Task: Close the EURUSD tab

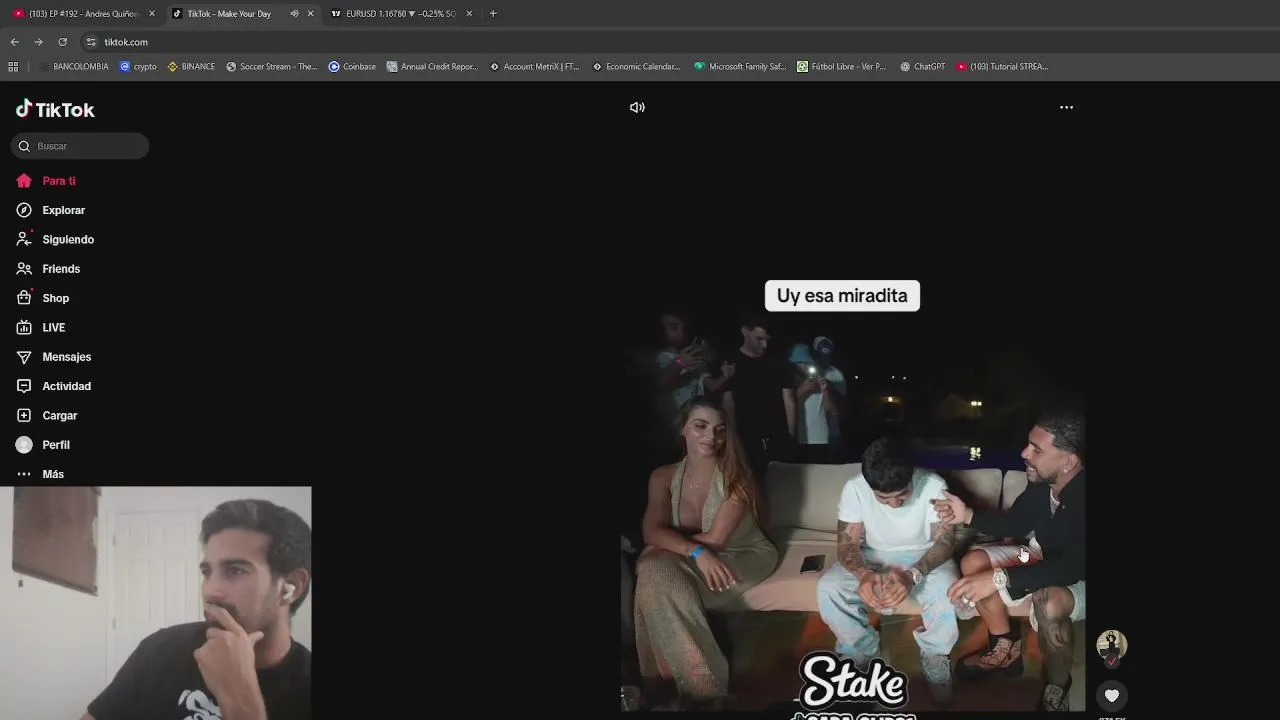Action: click(x=469, y=14)
